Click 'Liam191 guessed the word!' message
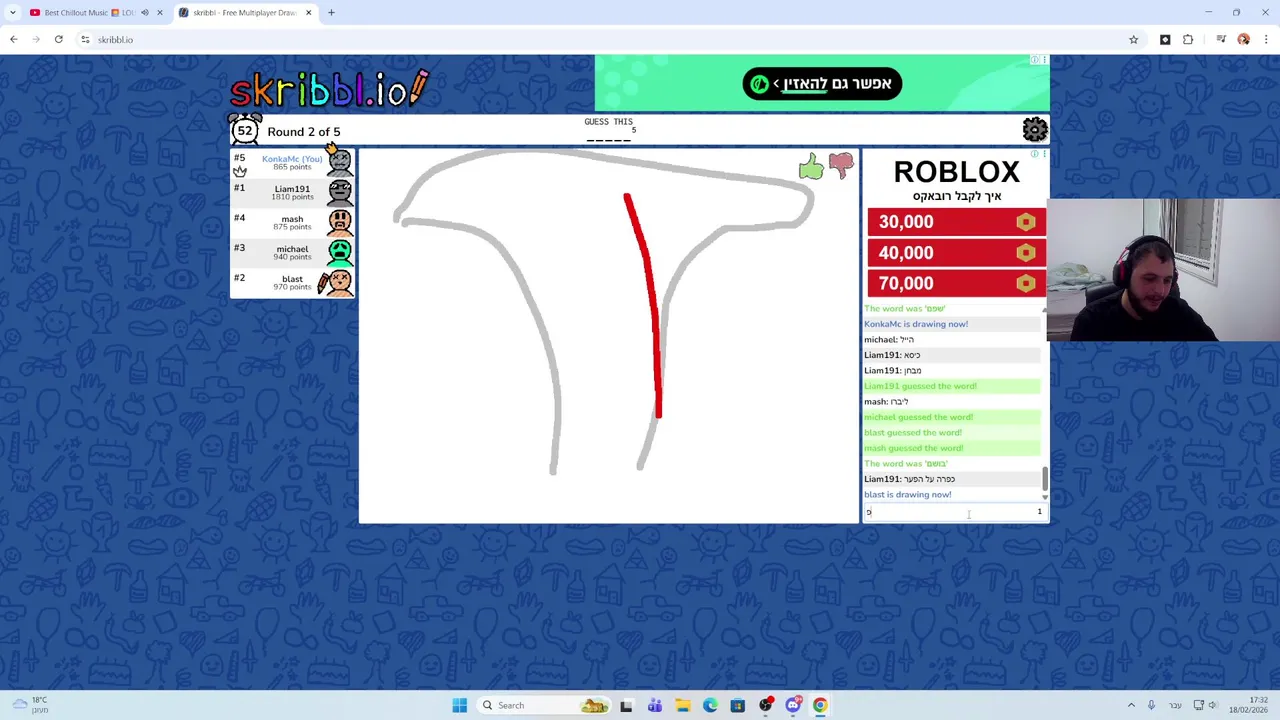Screen dimensions: 1280x720 920,386
